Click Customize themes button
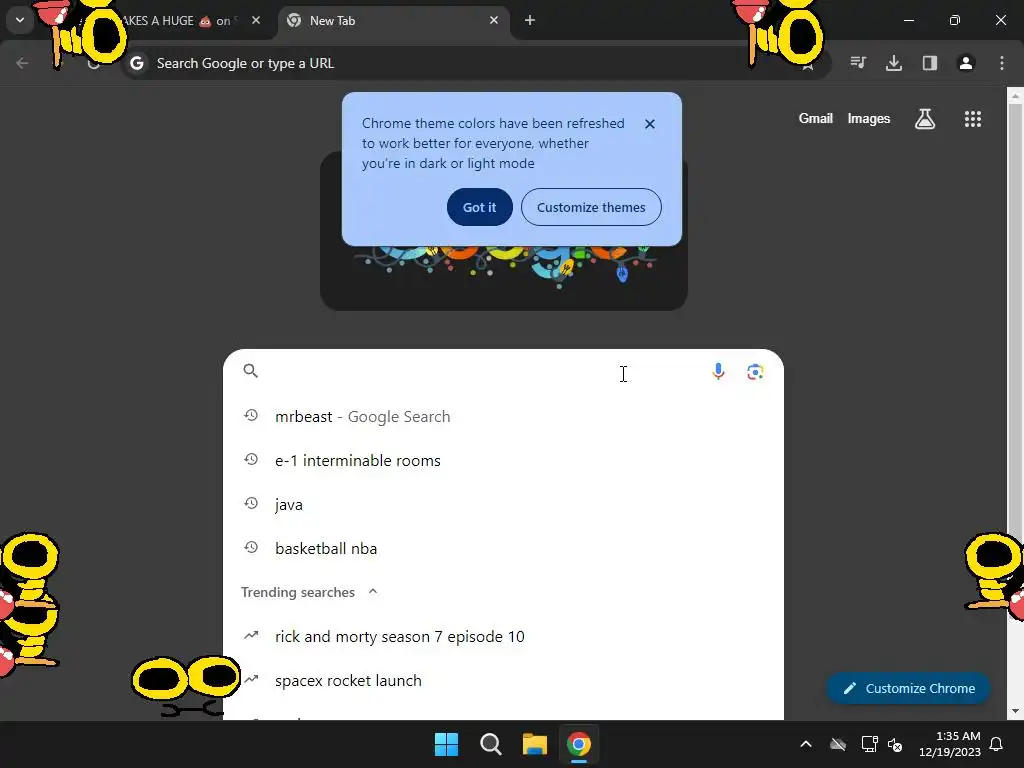 click(591, 207)
